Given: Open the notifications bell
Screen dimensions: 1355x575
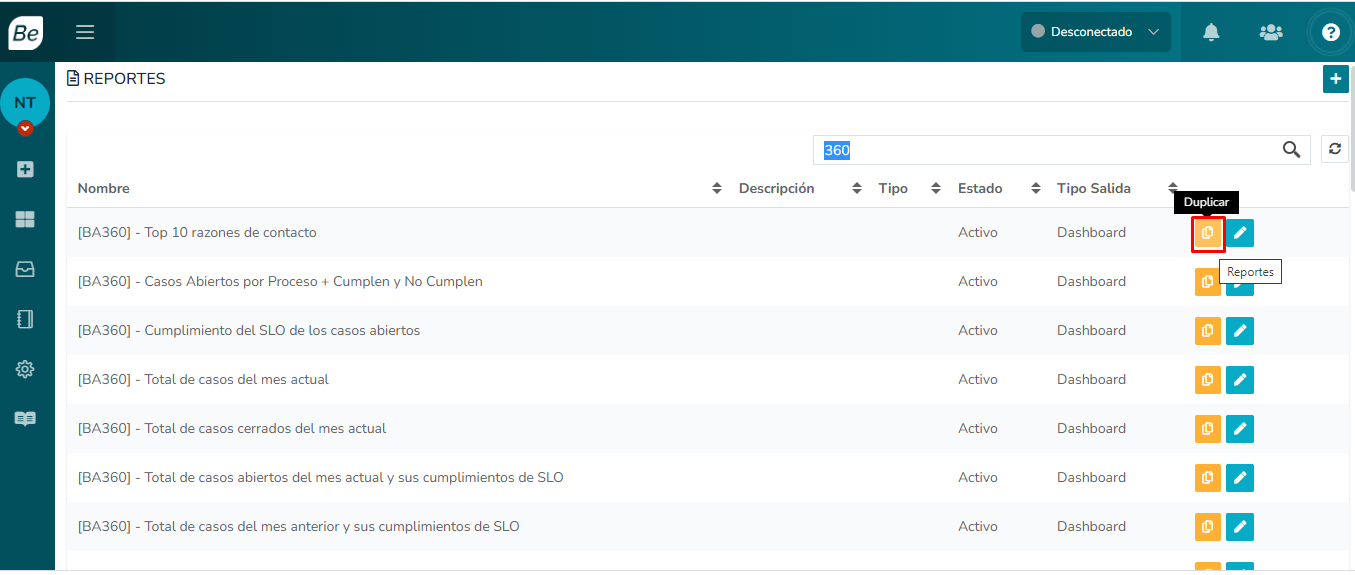Looking at the screenshot, I should pos(1211,32).
